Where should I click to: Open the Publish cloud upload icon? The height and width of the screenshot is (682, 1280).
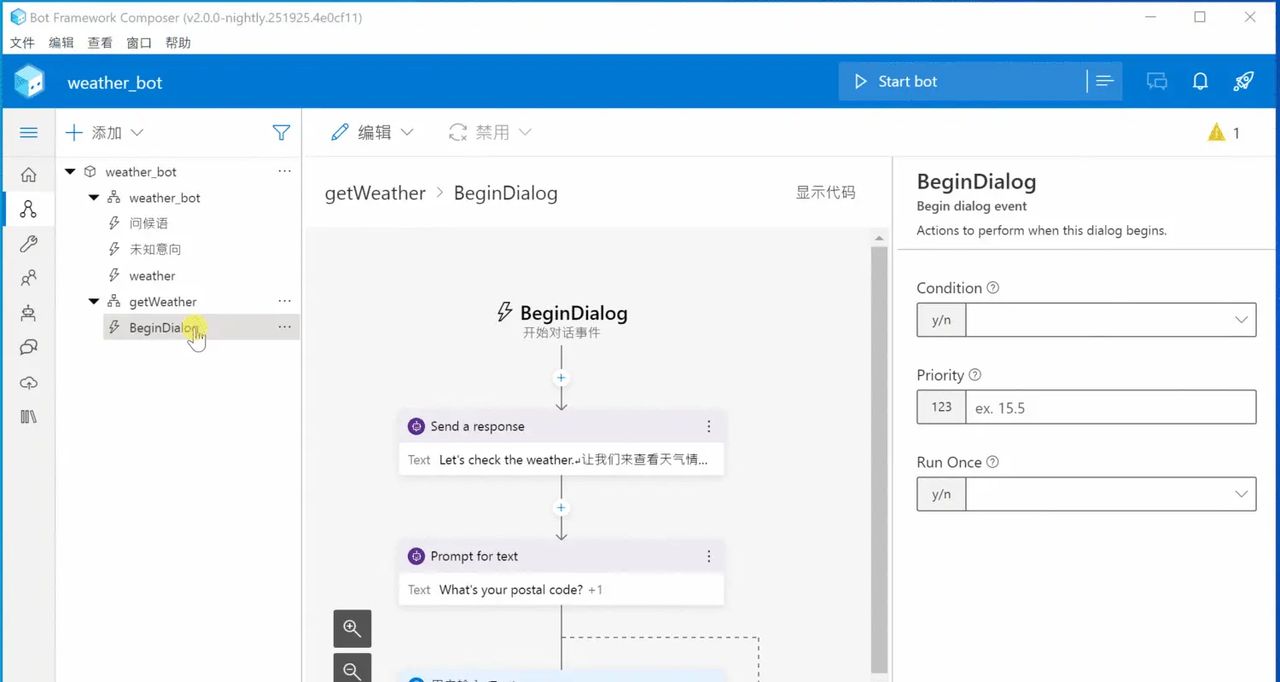tap(28, 383)
